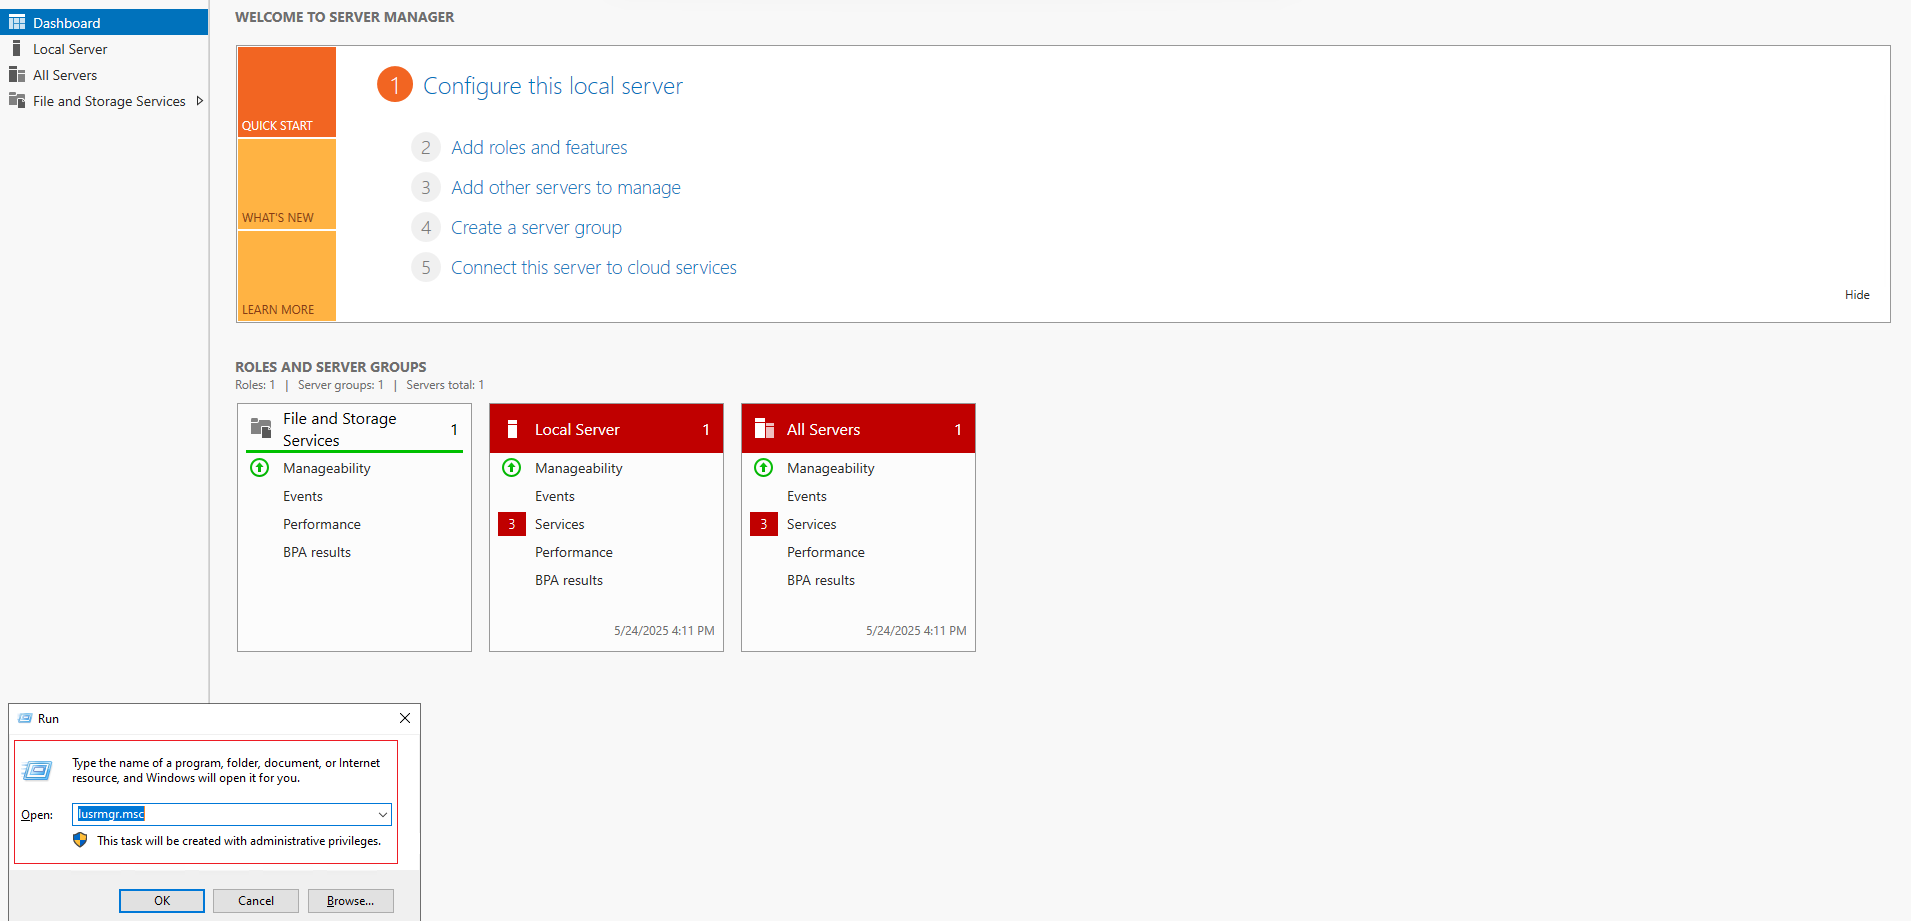Image resolution: width=1911 pixels, height=921 pixels.
Task: Expand File and Storage Services arrow
Action: [x=200, y=101]
